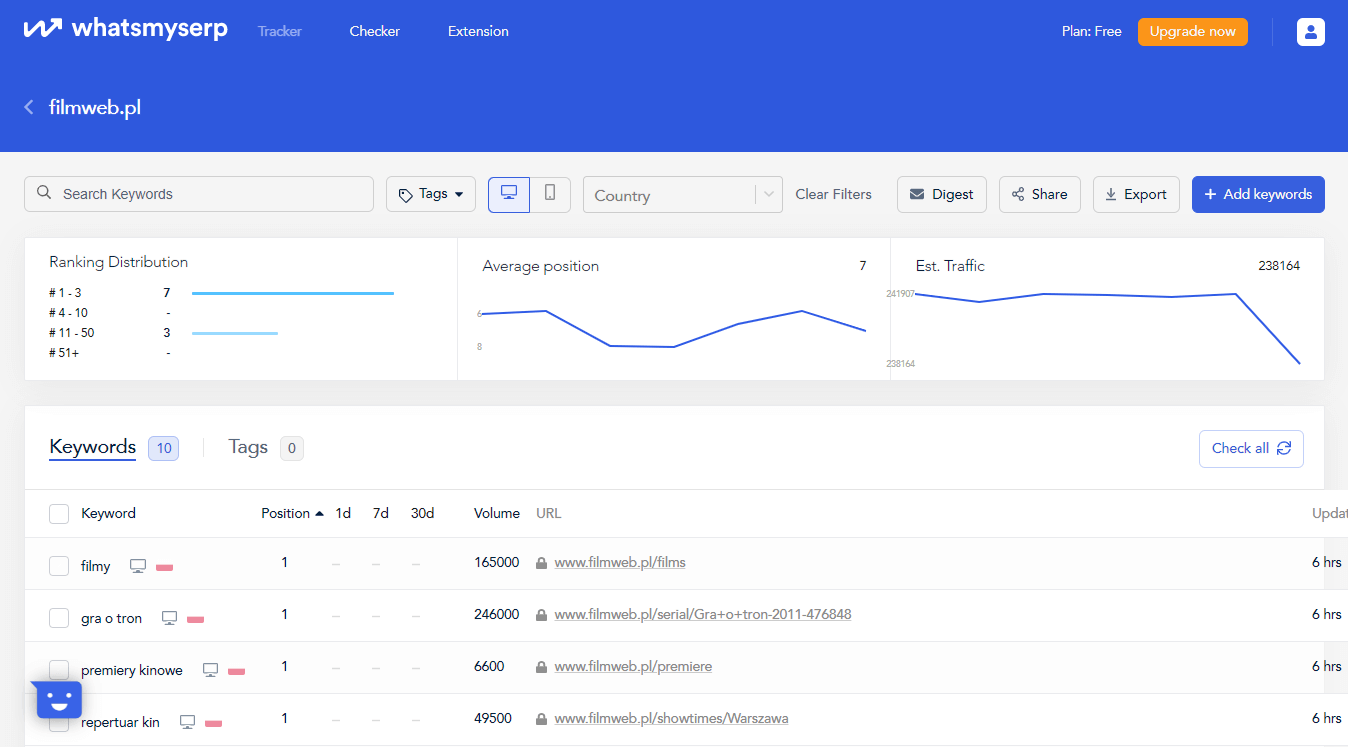This screenshot has height=747, width=1348.
Task: Open the Gra+o+tron-2011-476848 URL link
Action: pos(703,614)
